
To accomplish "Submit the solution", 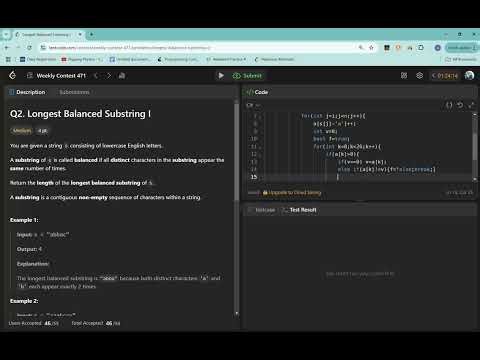I will pyautogui.click(x=247, y=76).
